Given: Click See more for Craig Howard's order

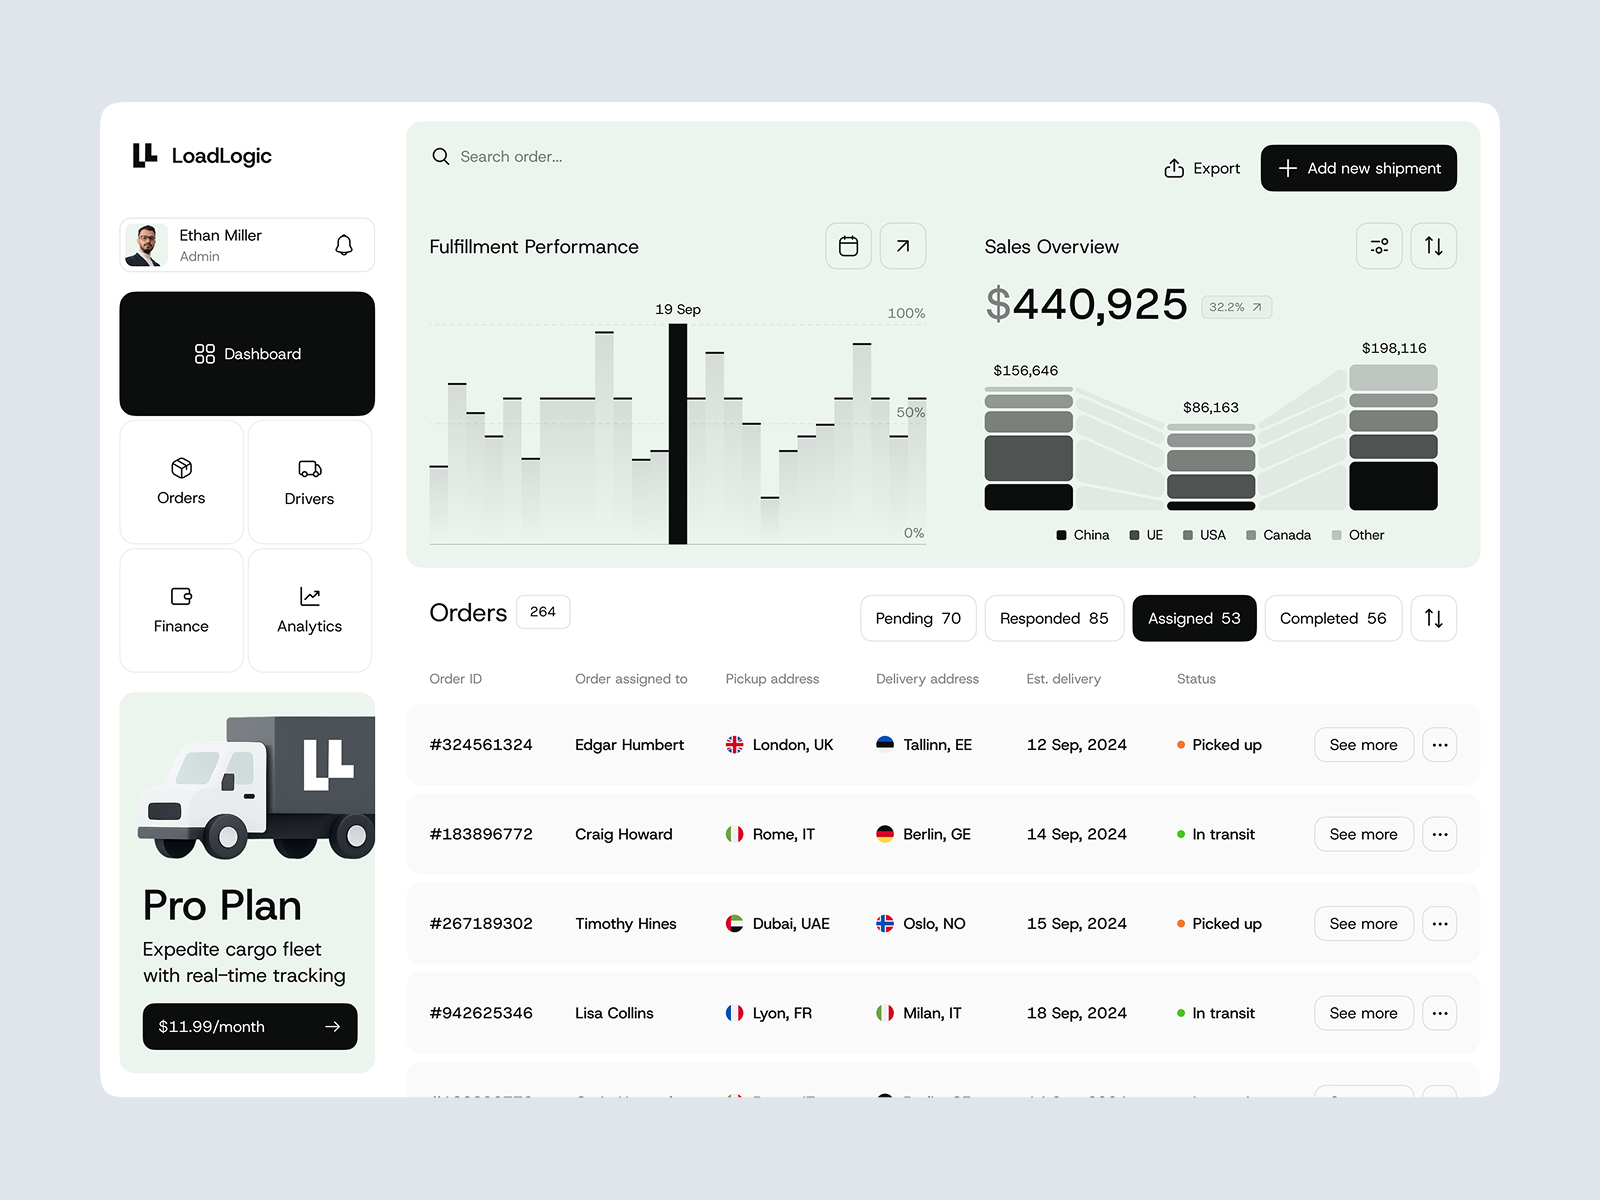Looking at the screenshot, I should (1363, 834).
